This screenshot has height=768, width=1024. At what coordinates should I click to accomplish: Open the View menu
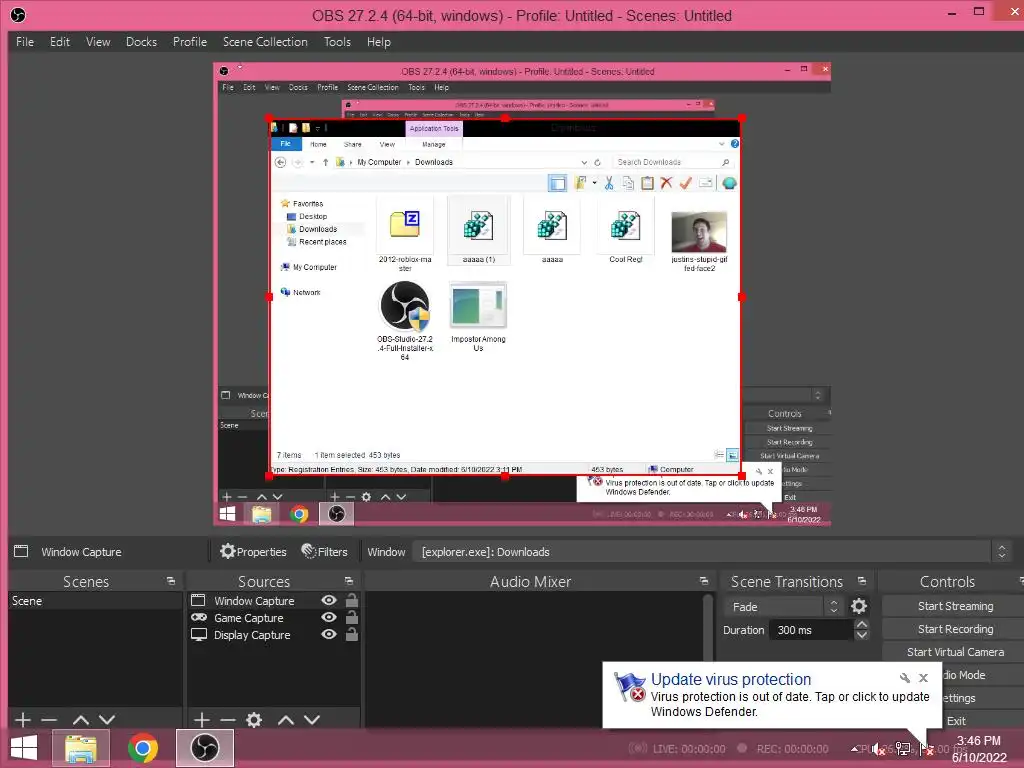[98, 42]
